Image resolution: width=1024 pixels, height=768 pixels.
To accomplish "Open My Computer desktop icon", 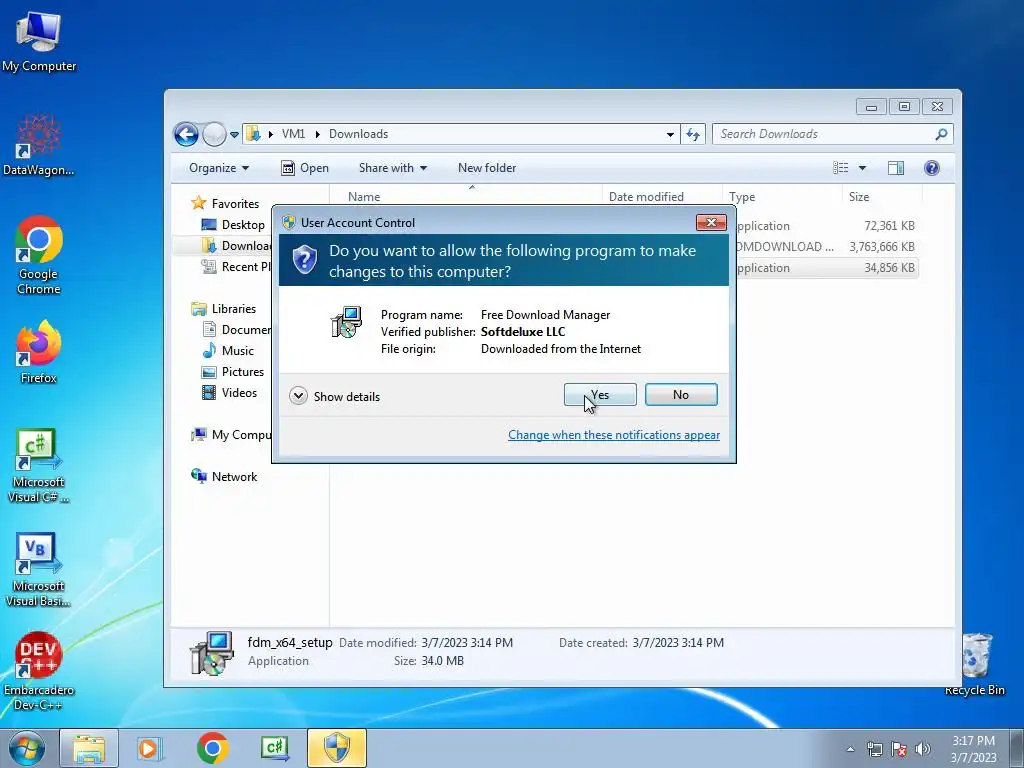I will click(39, 41).
